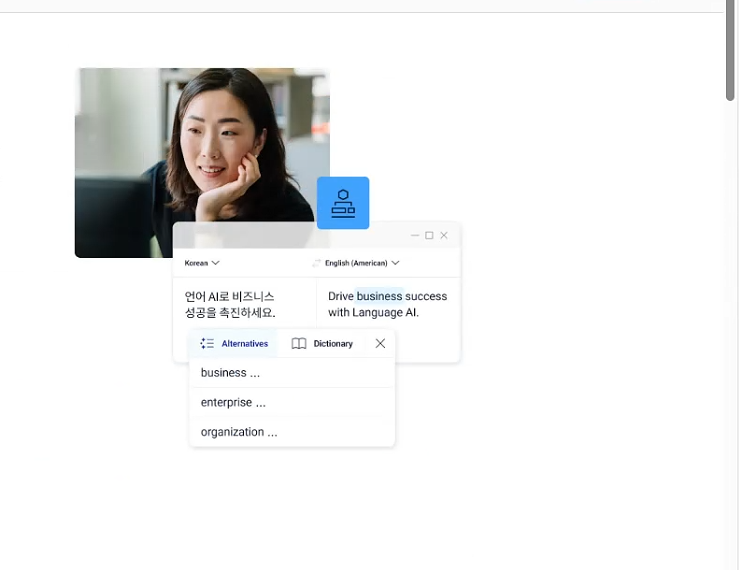Click the blue glossary icon tile
739x570 pixels.
343,203
